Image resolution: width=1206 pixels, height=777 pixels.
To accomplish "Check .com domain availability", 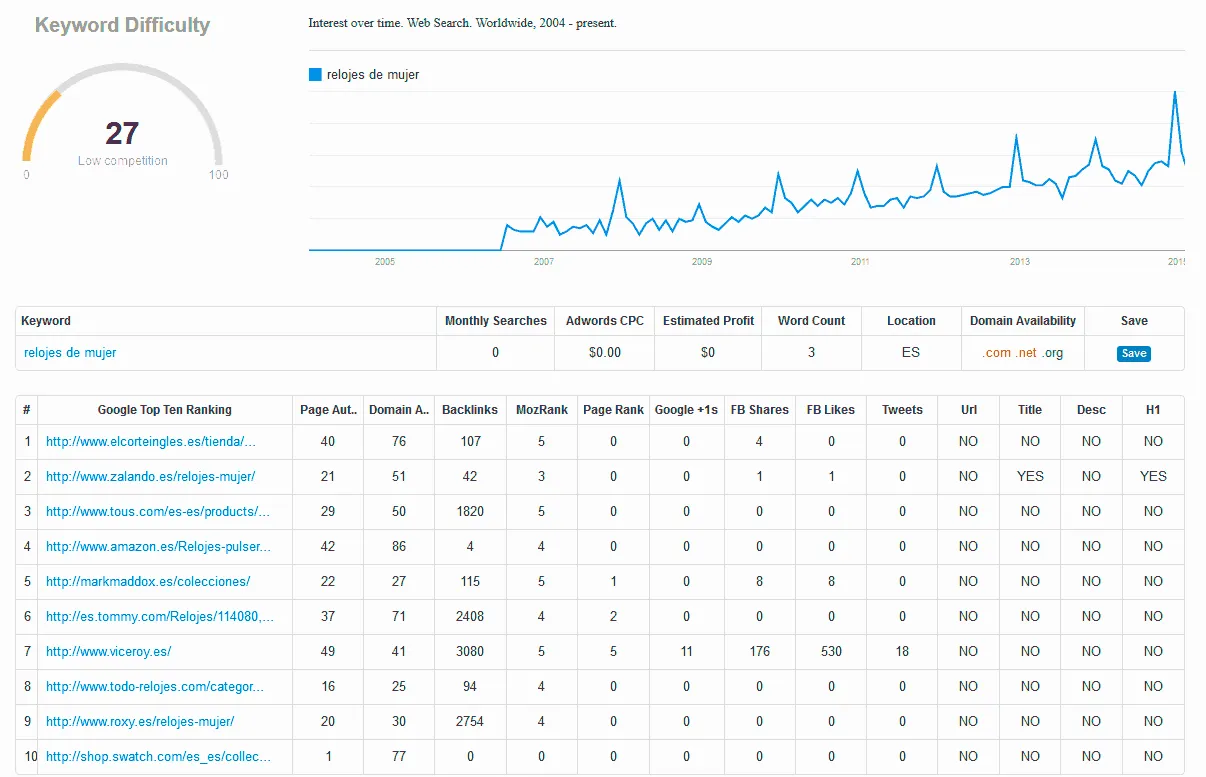I will coord(997,353).
